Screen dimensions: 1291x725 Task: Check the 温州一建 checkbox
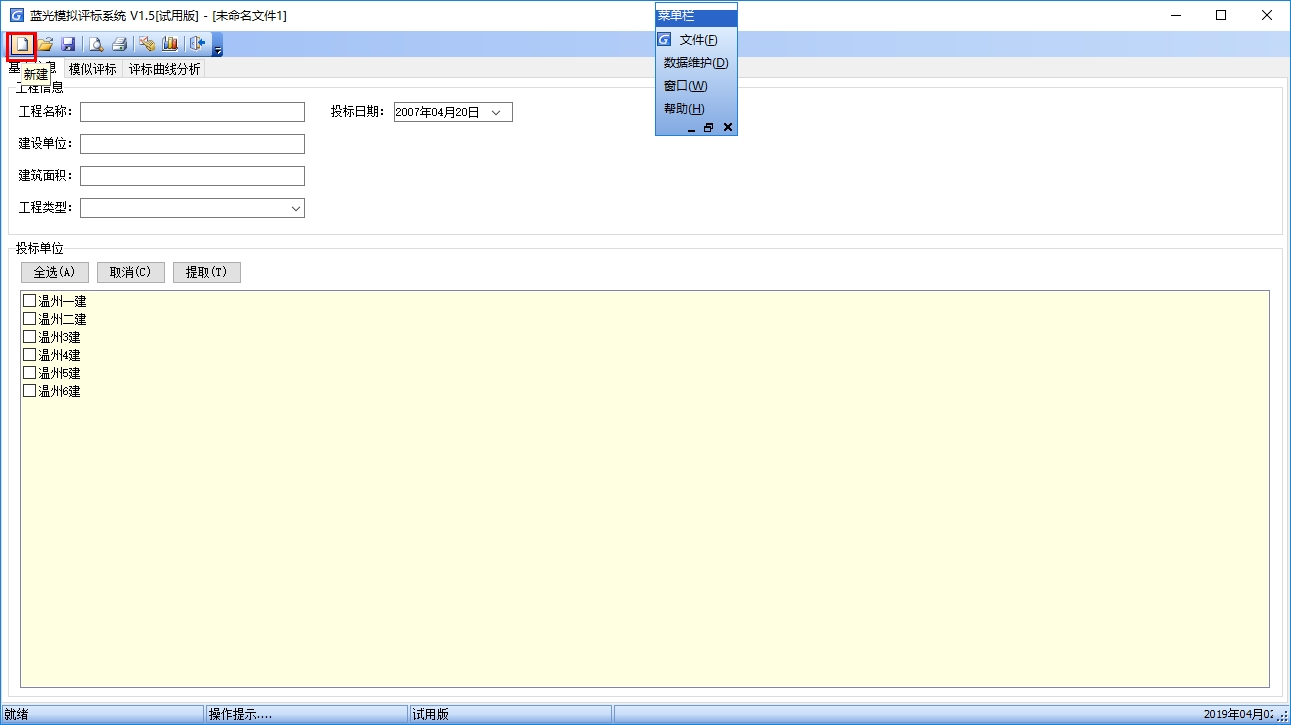(x=29, y=301)
